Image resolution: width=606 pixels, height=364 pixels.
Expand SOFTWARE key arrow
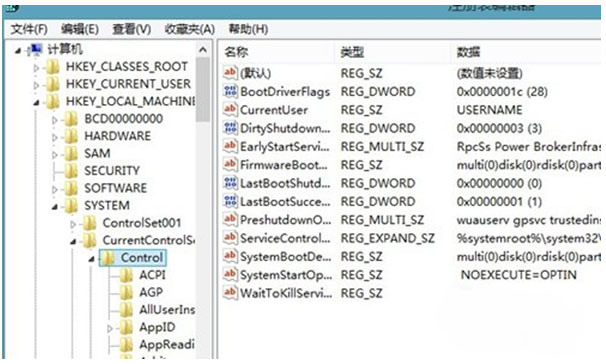coord(54,189)
